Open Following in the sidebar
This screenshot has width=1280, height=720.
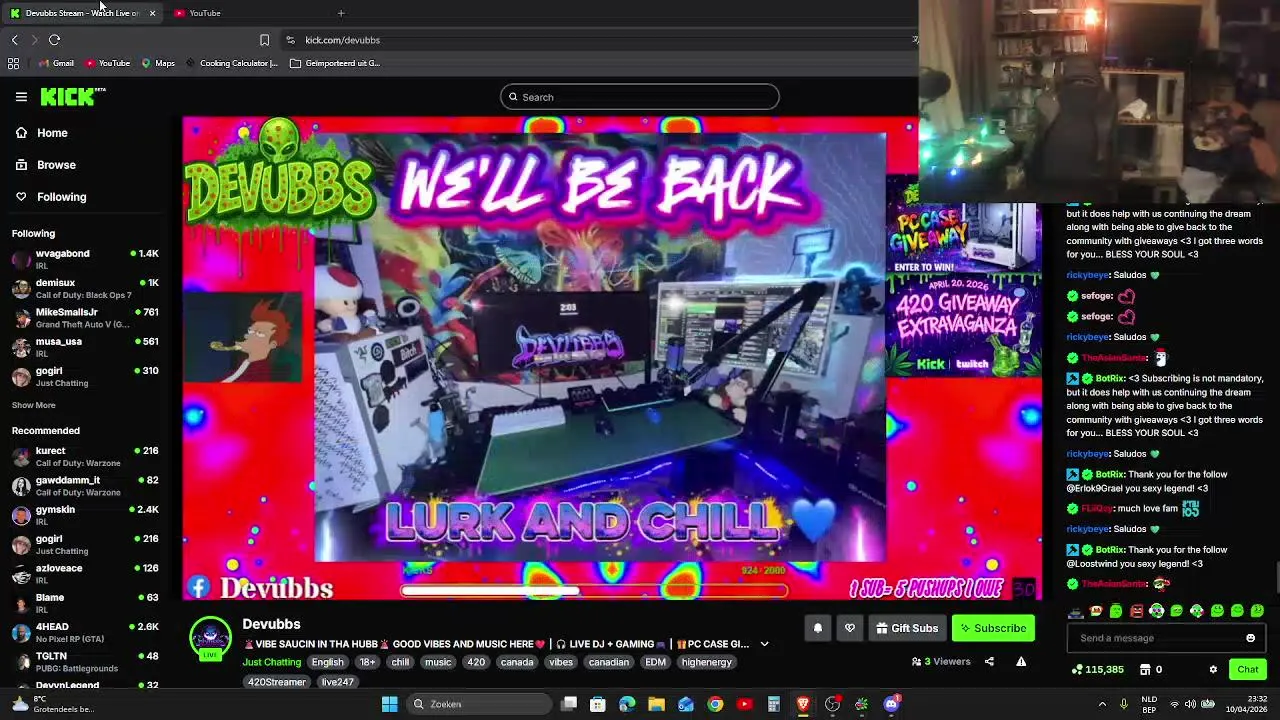[61, 197]
